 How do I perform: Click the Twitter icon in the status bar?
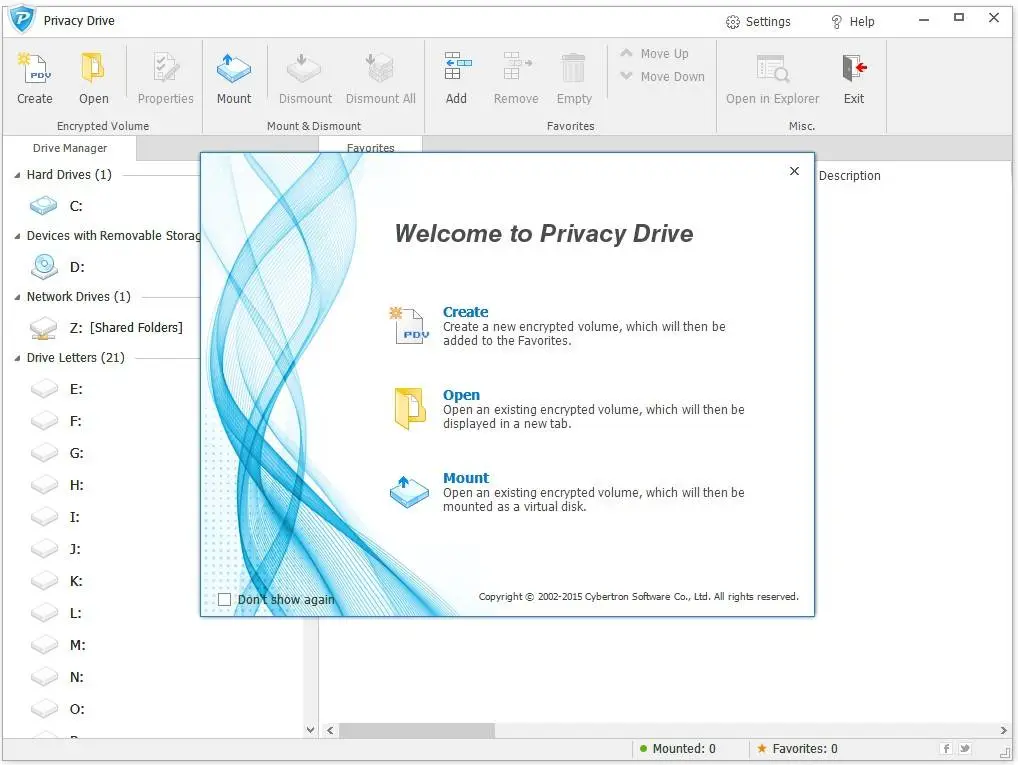tap(963, 748)
